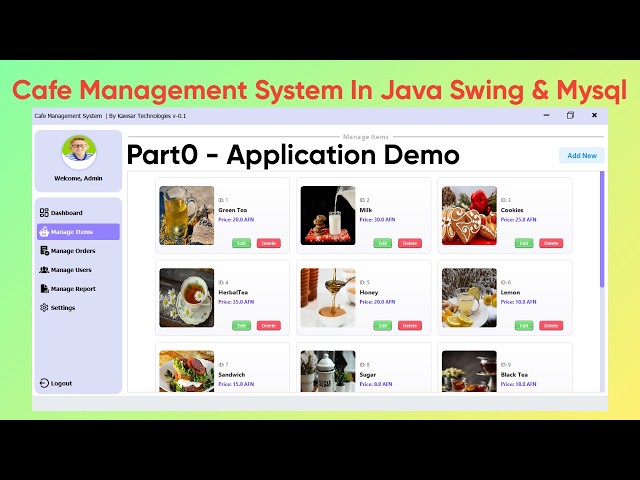The width and height of the screenshot is (640, 480).
Task: Delete the HerbalTea item
Action: 269,326
